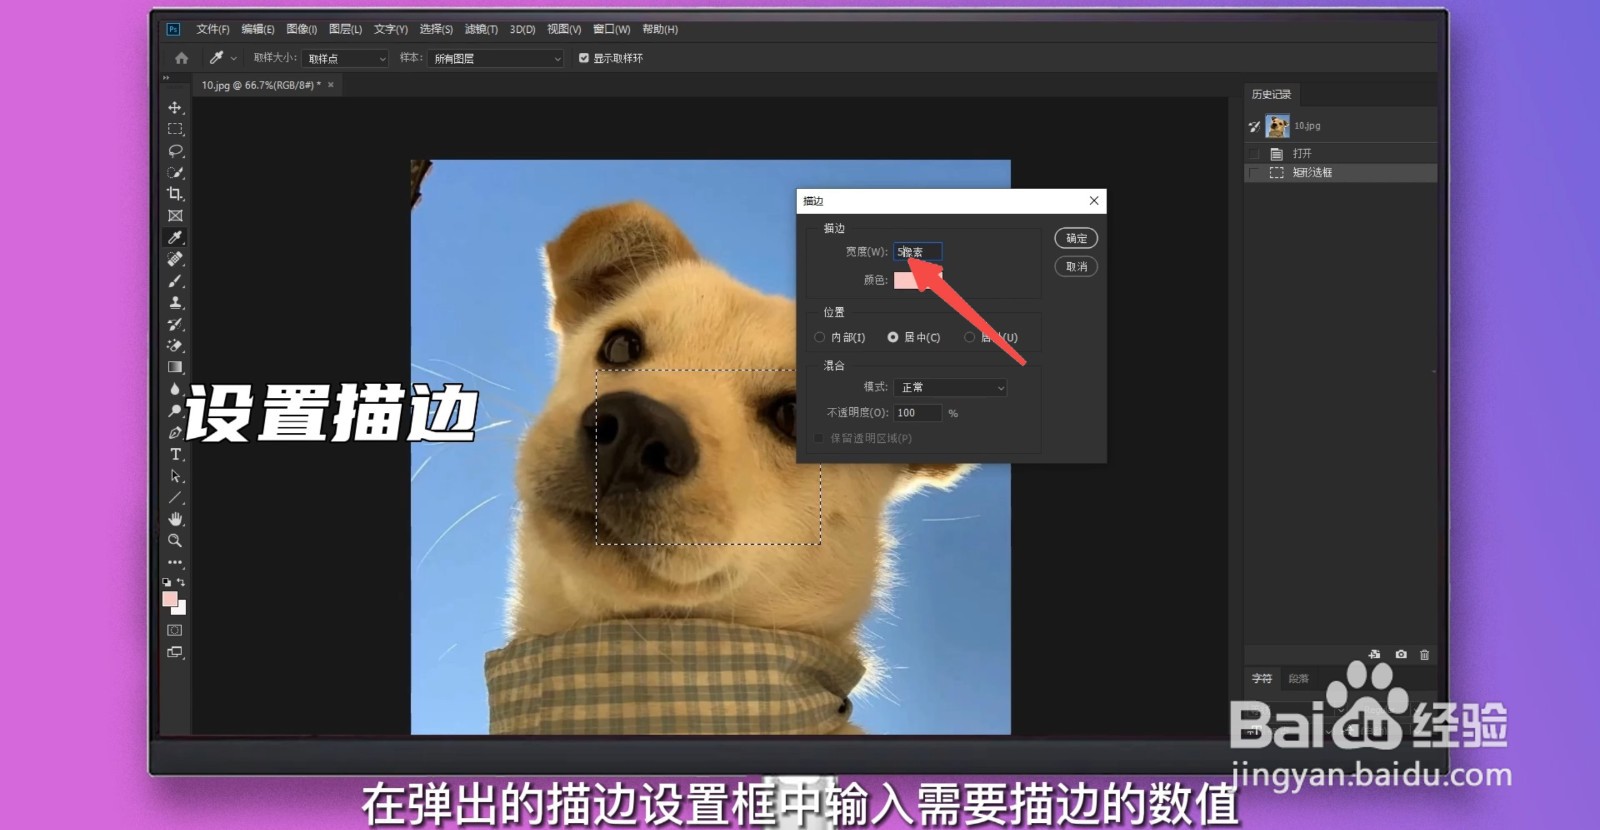Create new document from current state
Image resolution: width=1600 pixels, height=830 pixels.
coord(1375,655)
